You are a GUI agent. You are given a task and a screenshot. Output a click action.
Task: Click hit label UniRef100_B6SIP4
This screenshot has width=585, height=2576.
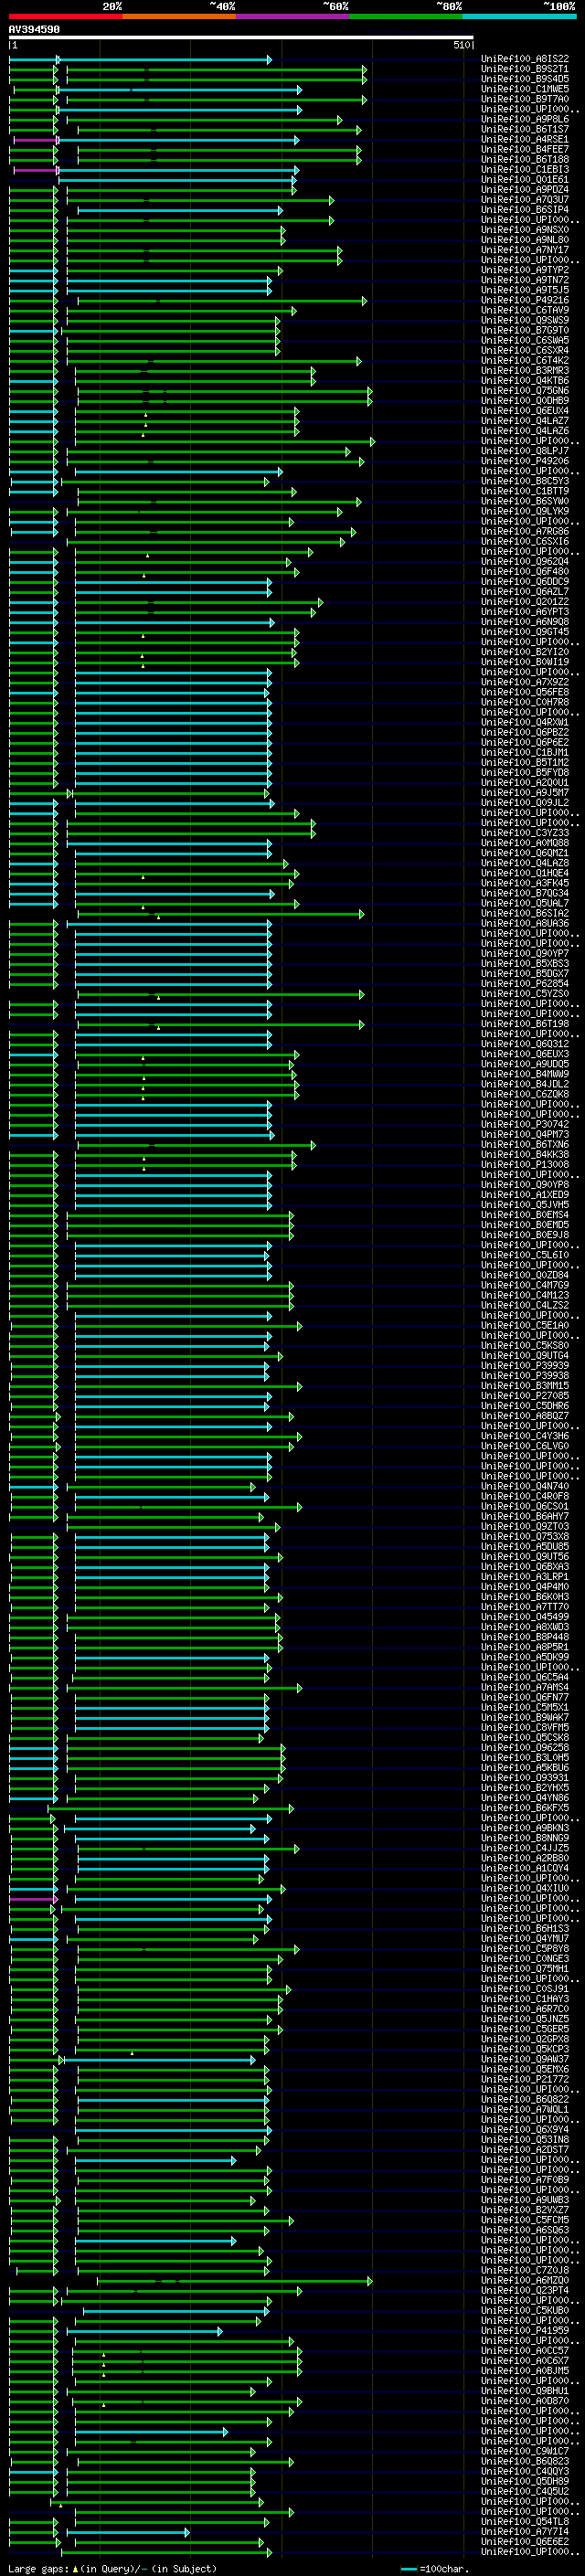[525, 209]
